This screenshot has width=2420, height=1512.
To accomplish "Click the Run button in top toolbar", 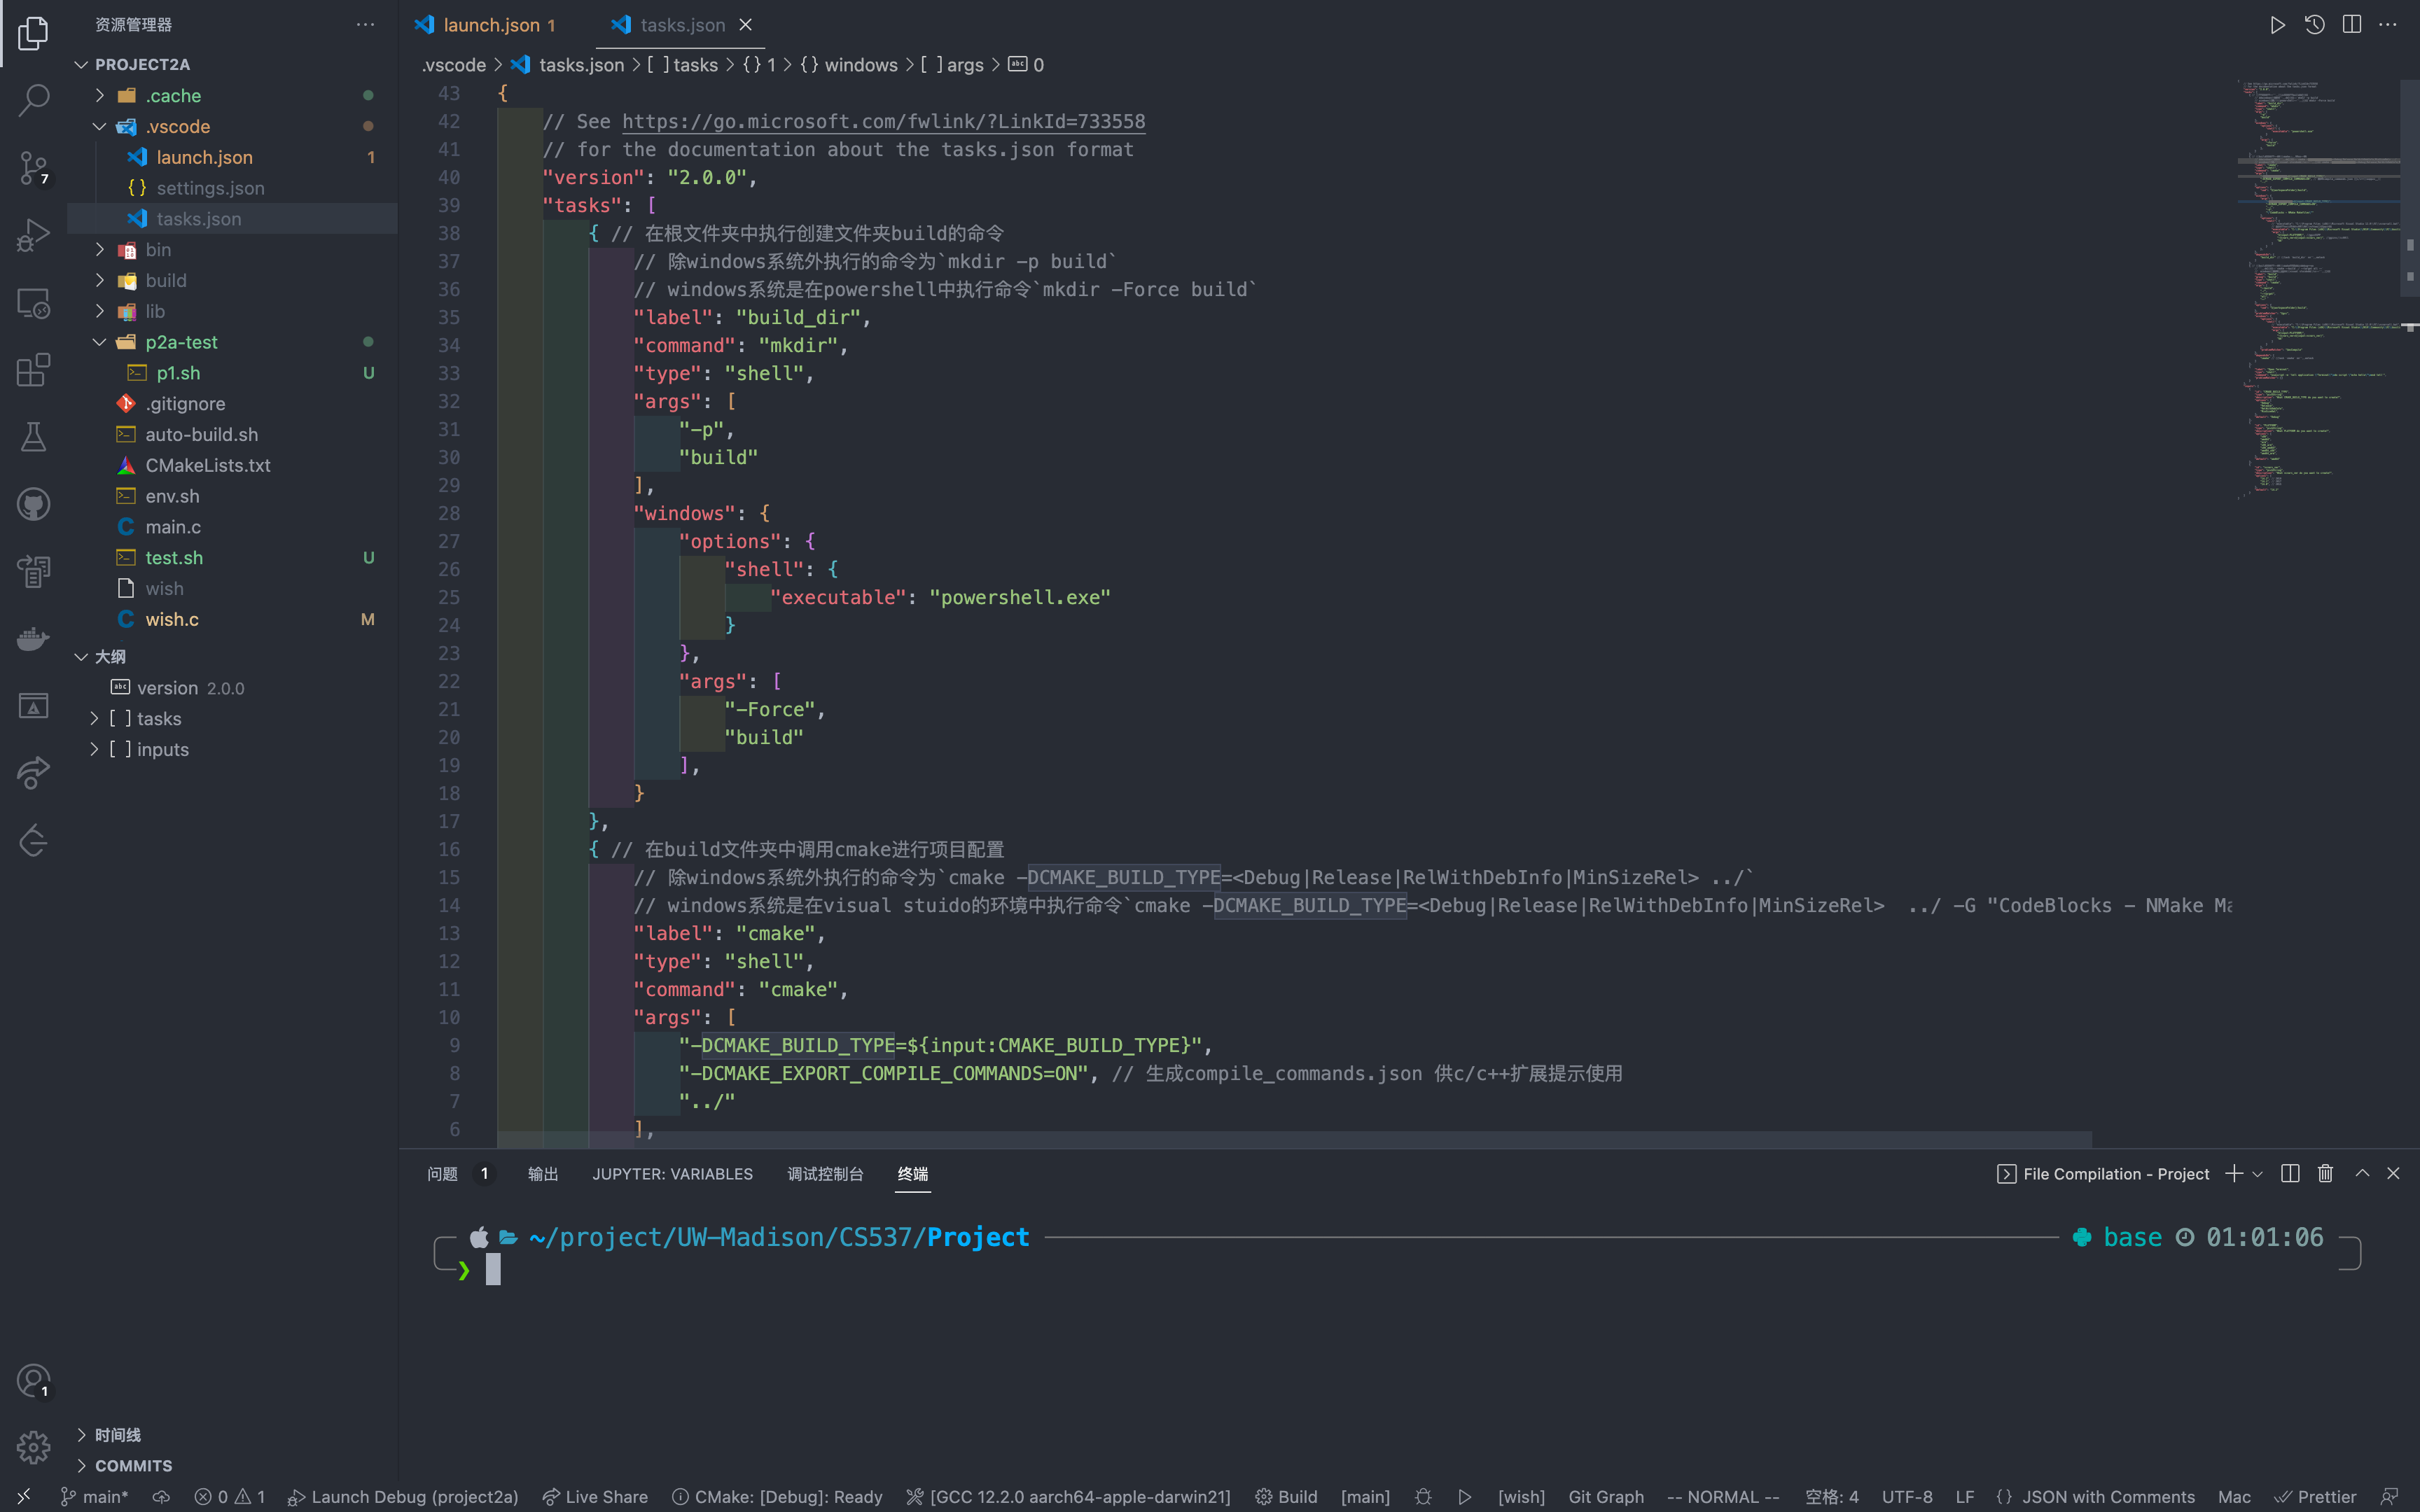I will pyautogui.click(x=2277, y=24).
